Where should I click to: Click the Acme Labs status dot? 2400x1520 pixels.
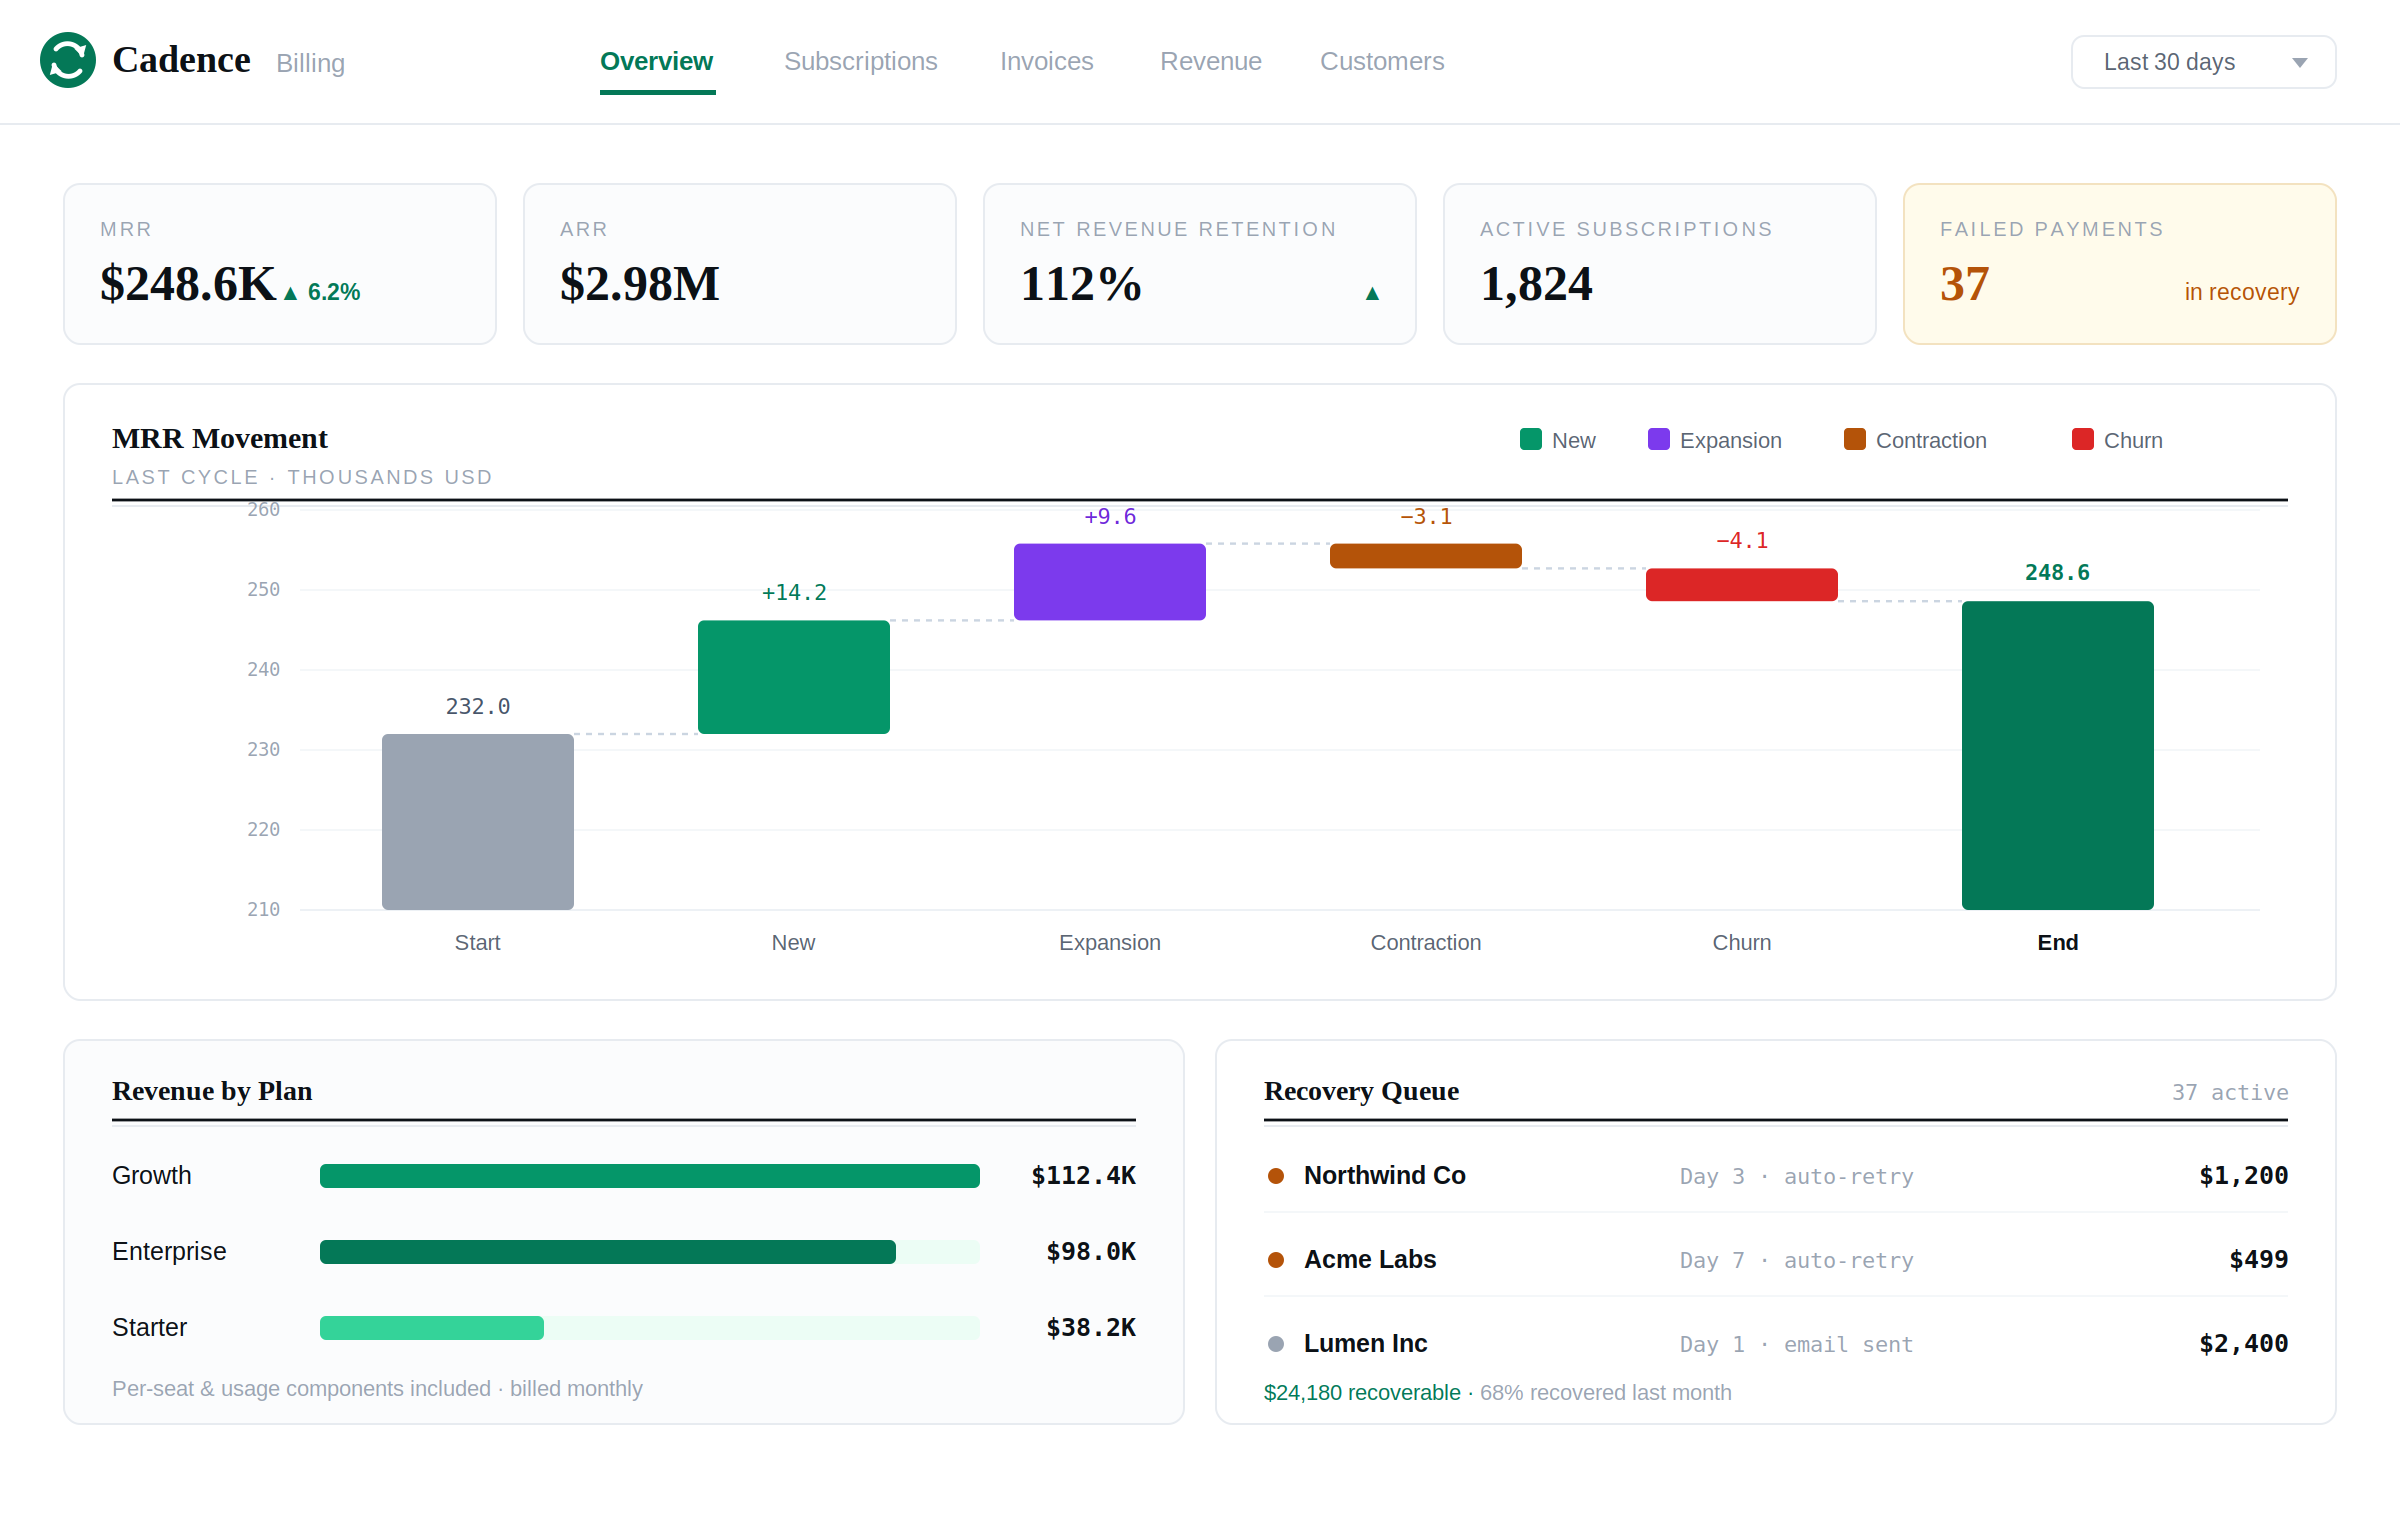click(1276, 1260)
